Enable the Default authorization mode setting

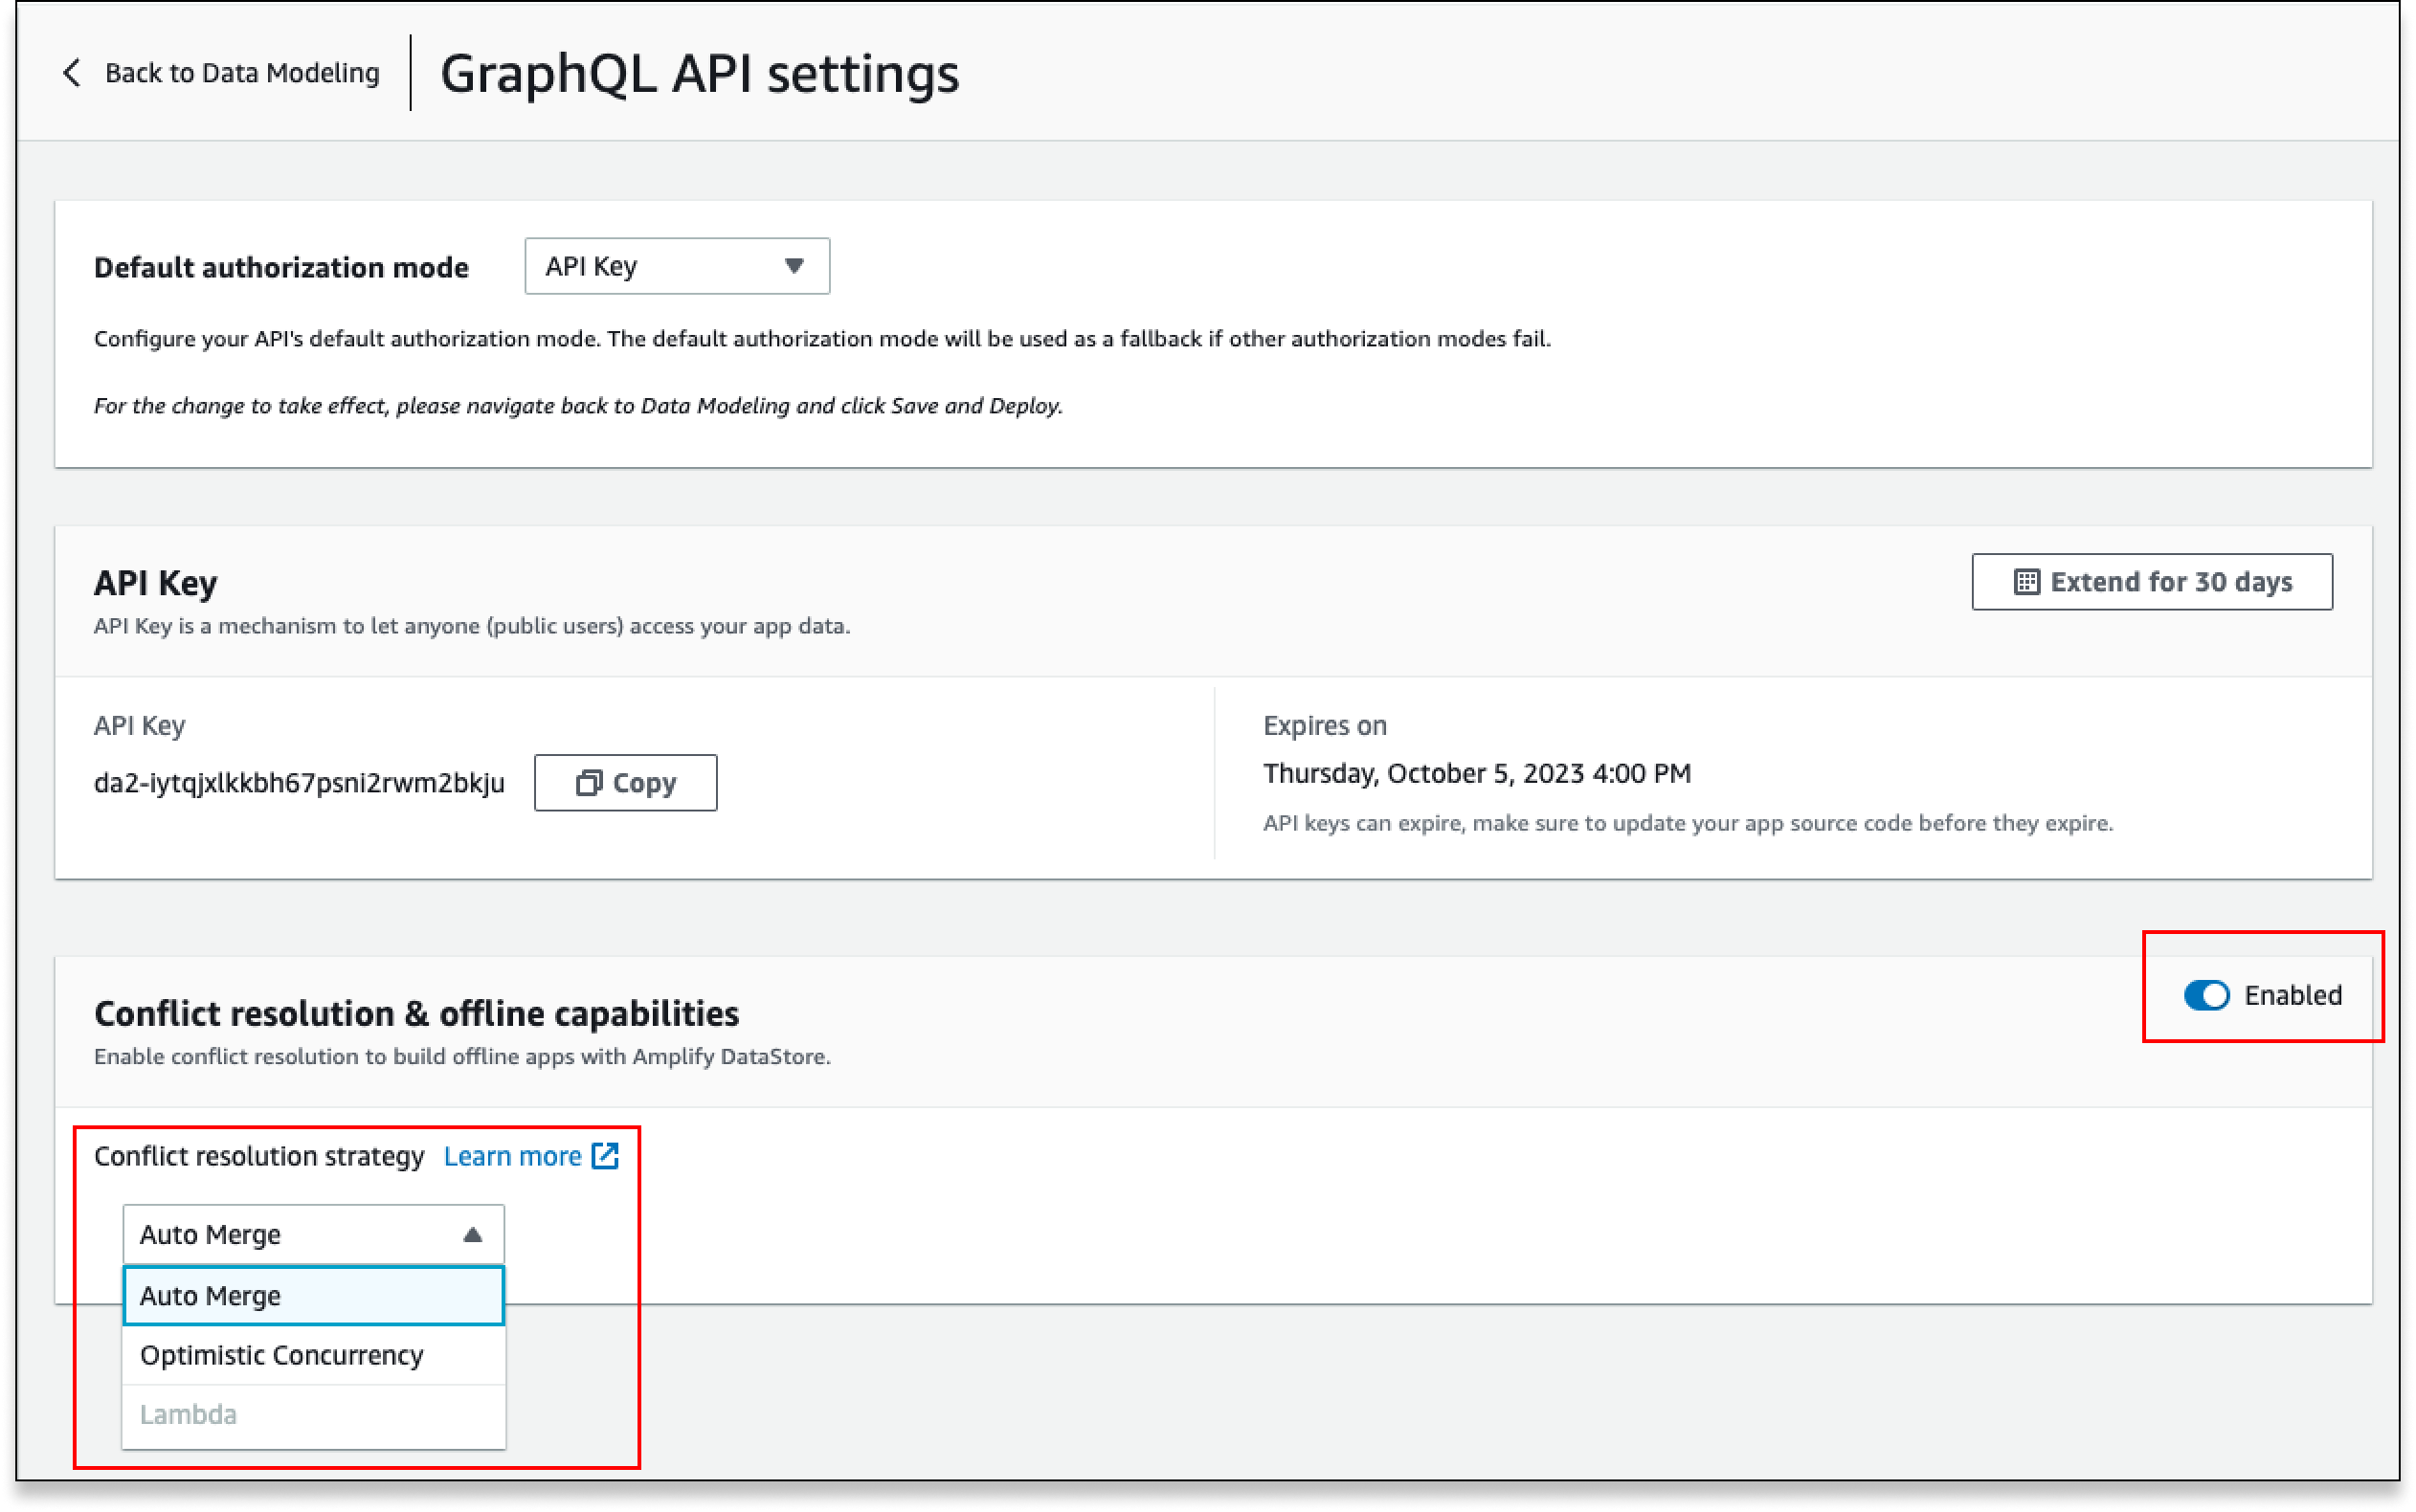point(676,267)
